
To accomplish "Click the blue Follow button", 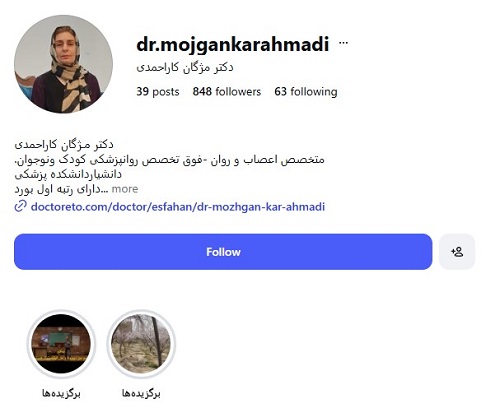I will (223, 252).
